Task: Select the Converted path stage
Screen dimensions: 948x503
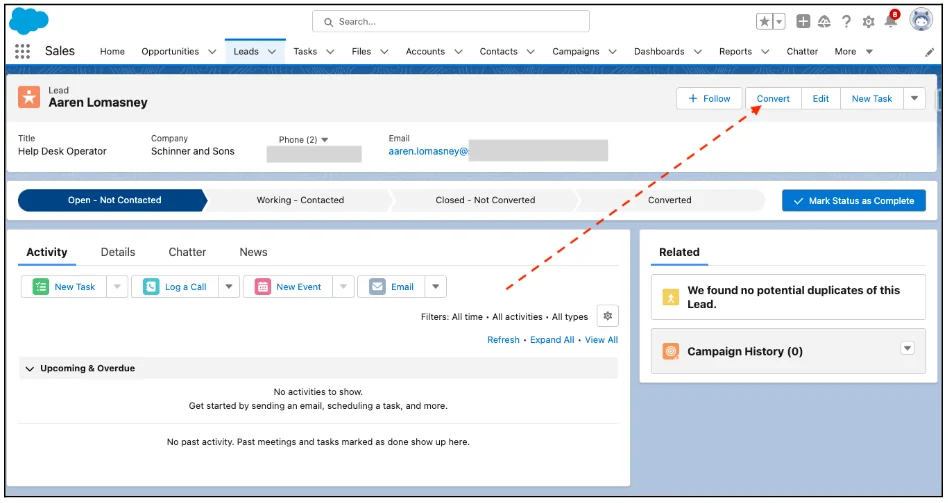Action: [x=669, y=200]
